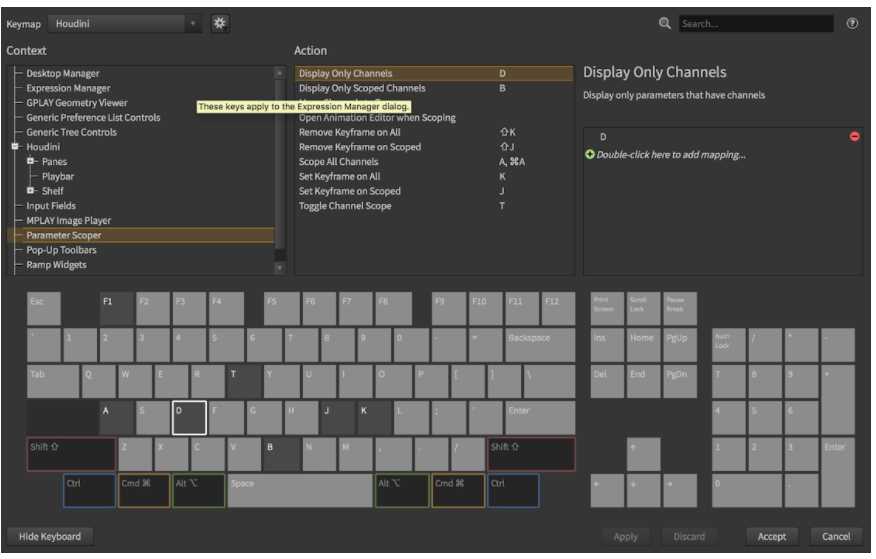Image resolution: width=876 pixels, height=559 pixels.
Task: Click the D key on virtual keyboard
Action: pyautogui.click(x=189, y=417)
